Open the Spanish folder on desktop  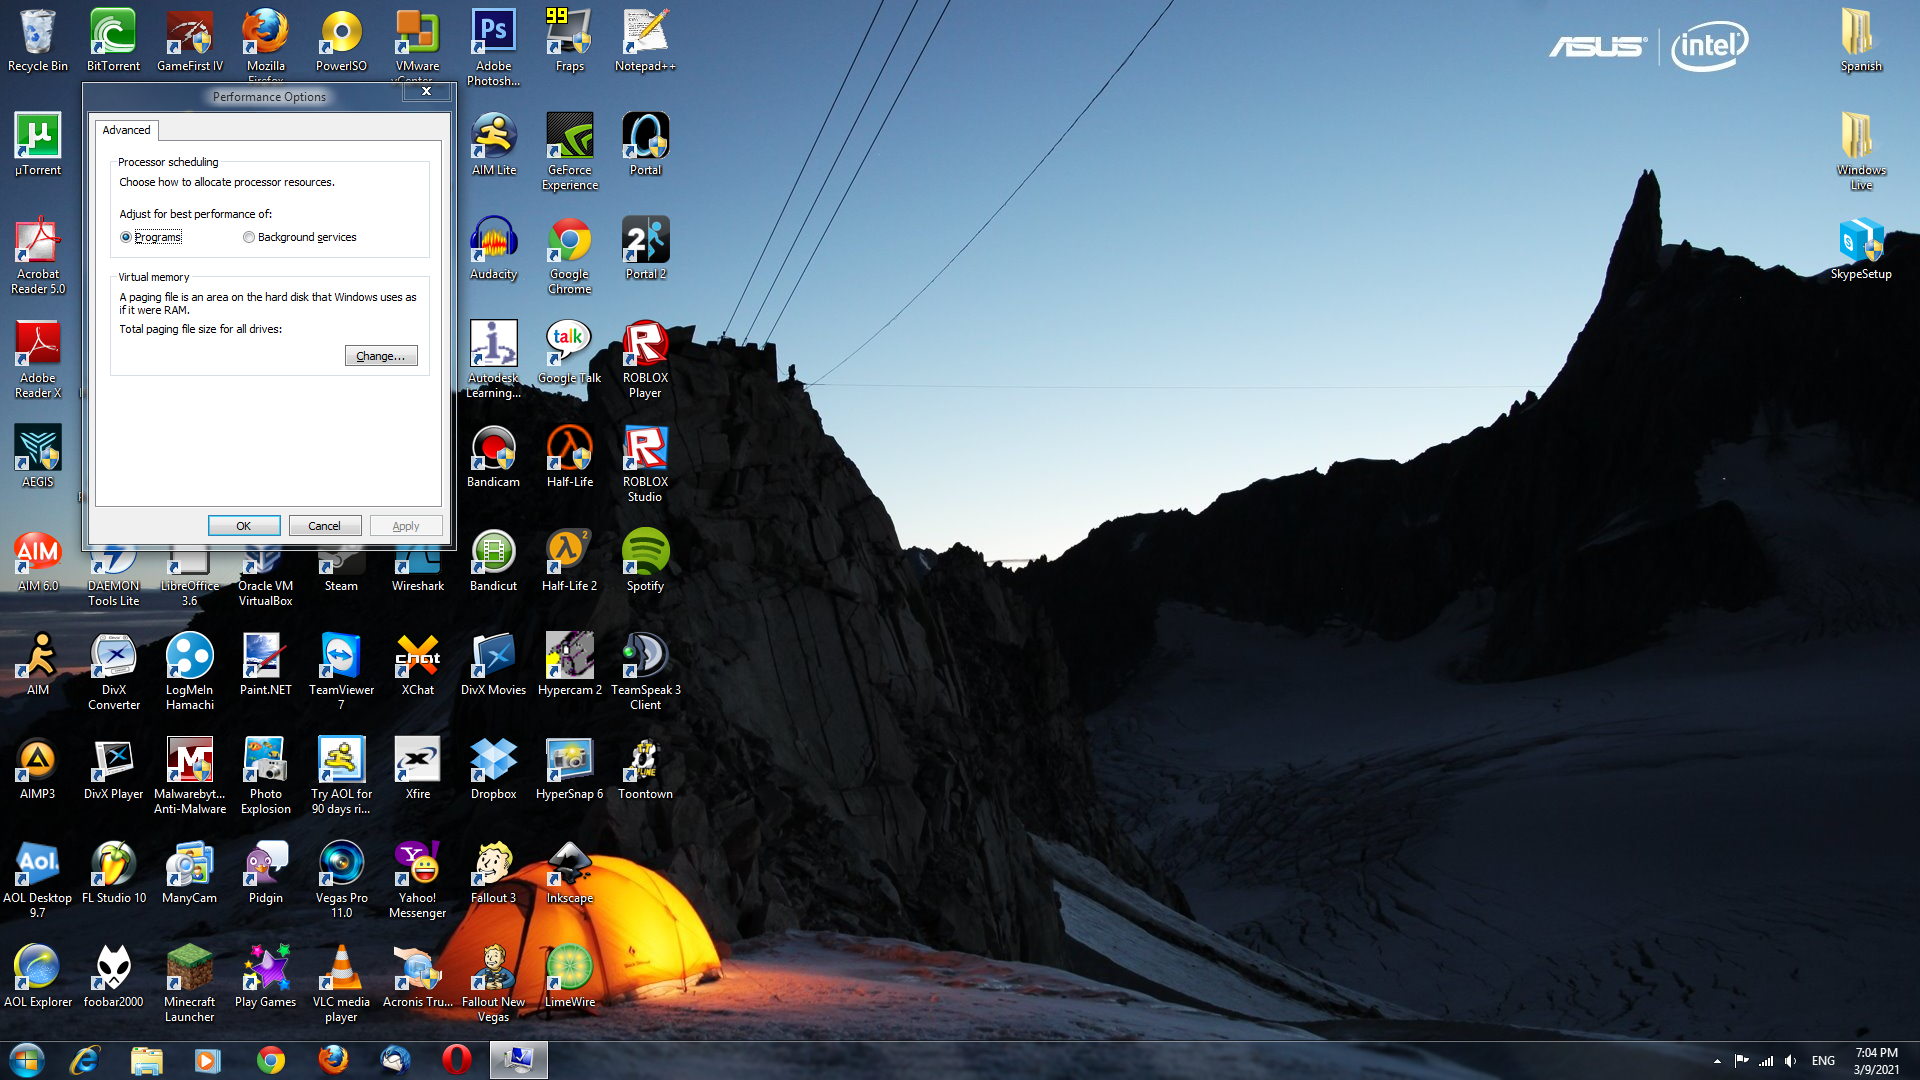(x=1860, y=33)
